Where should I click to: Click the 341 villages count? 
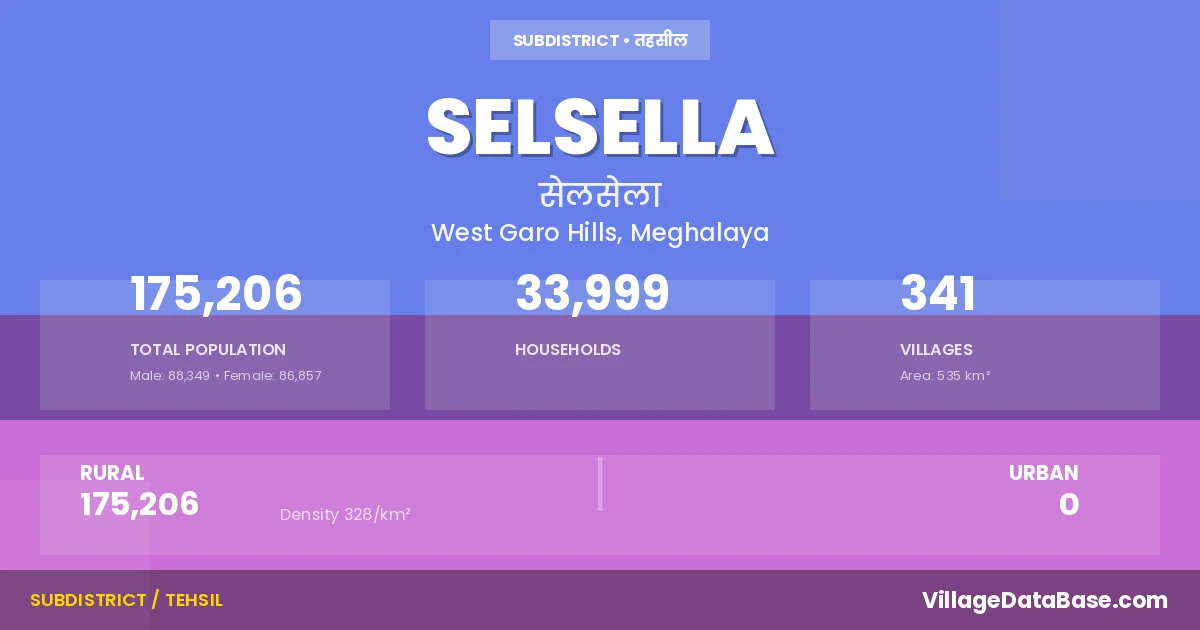[938, 294]
